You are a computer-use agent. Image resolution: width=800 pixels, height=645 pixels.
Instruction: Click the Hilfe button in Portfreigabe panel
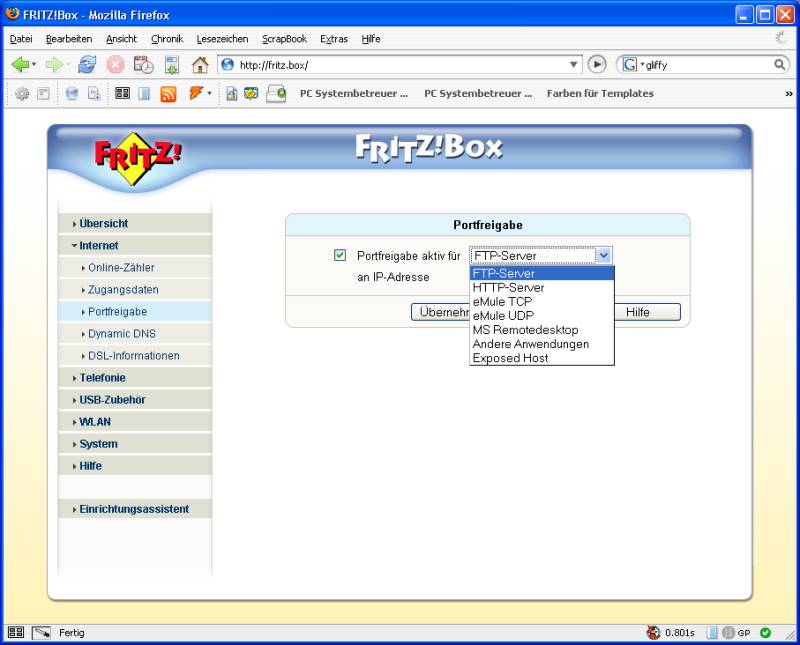(x=647, y=312)
